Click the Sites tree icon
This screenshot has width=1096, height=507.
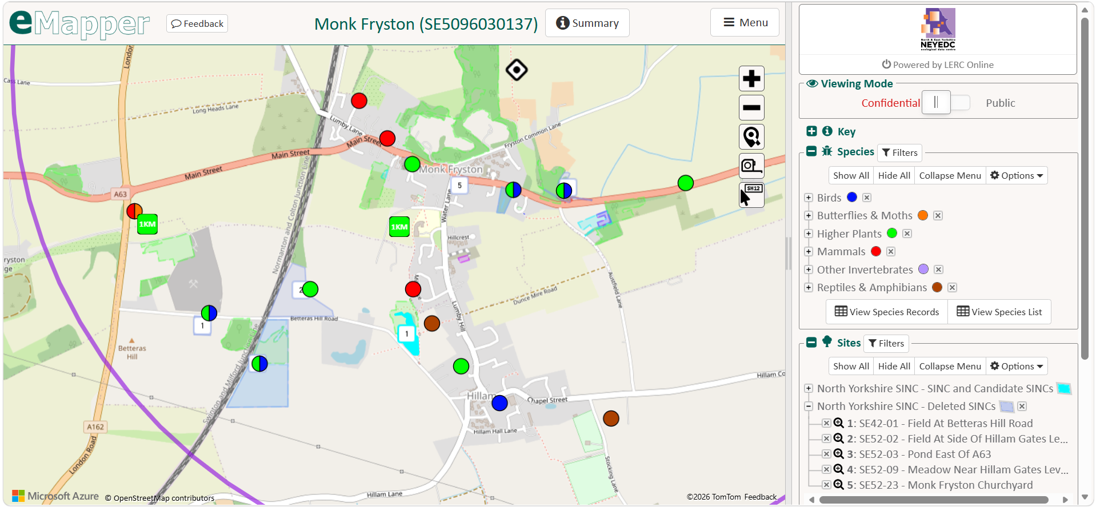pos(827,342)
